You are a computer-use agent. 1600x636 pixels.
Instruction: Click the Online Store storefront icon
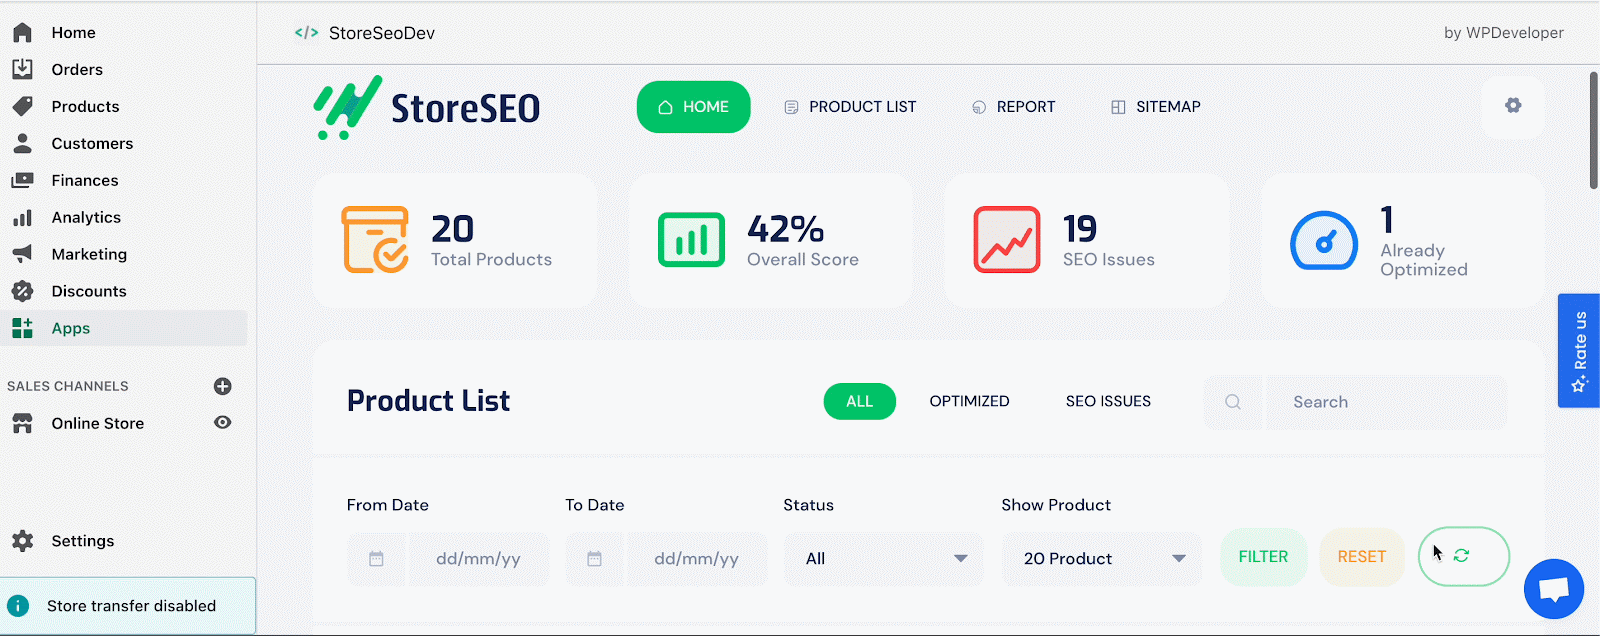22,423
